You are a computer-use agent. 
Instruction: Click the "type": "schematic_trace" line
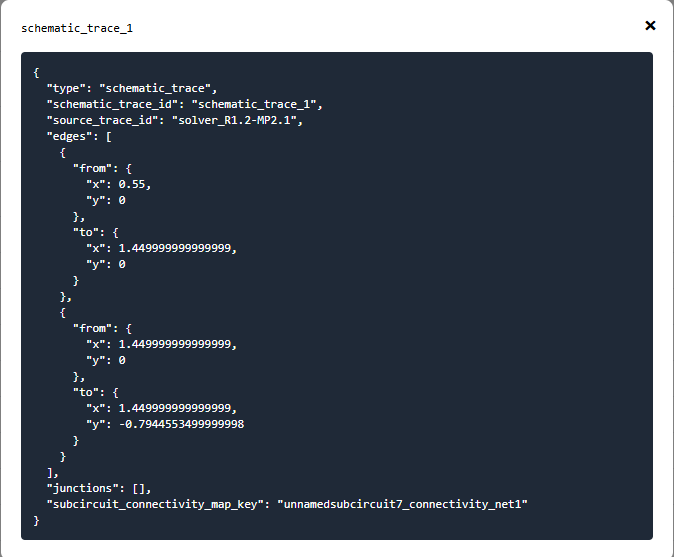click(132, 89)
